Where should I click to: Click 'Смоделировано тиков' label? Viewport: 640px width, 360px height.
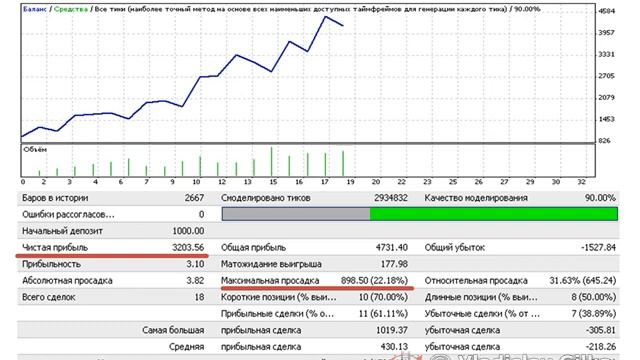[x=266, y=198]
